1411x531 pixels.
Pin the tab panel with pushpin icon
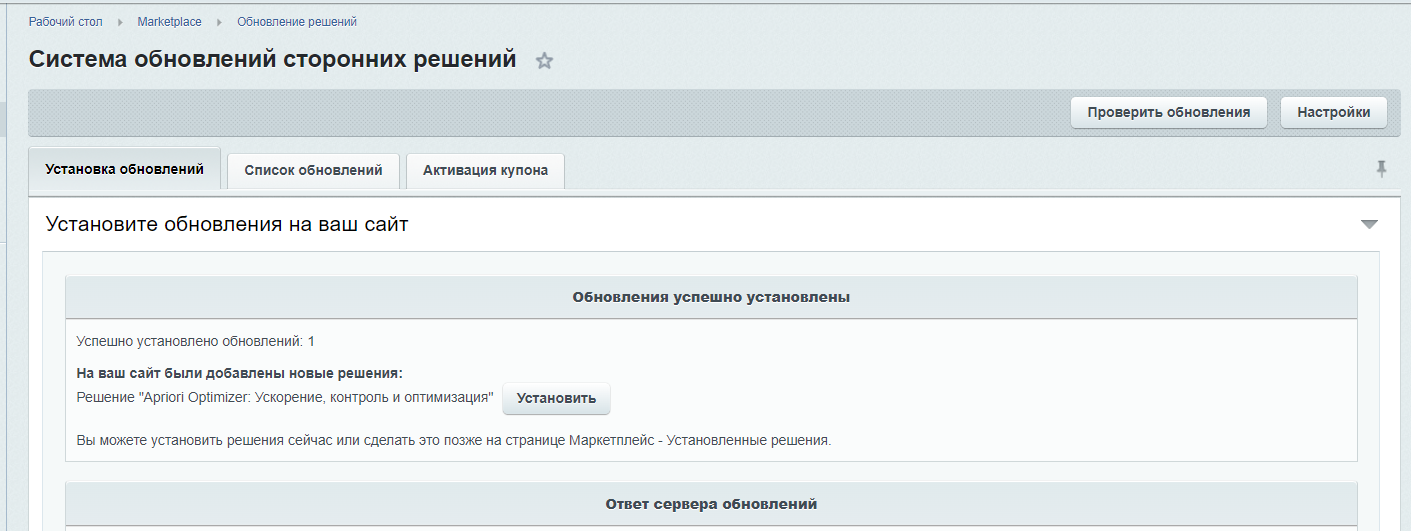1381,169
